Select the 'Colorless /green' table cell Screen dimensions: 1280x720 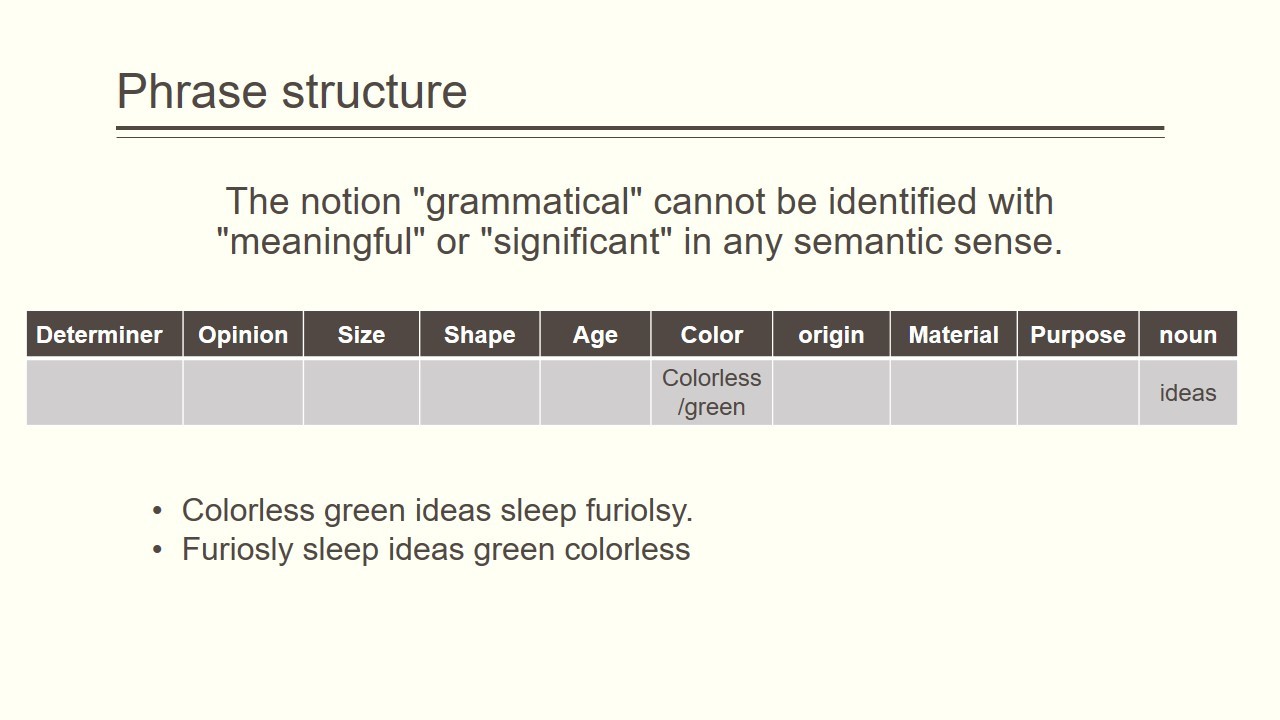[712, 392]
